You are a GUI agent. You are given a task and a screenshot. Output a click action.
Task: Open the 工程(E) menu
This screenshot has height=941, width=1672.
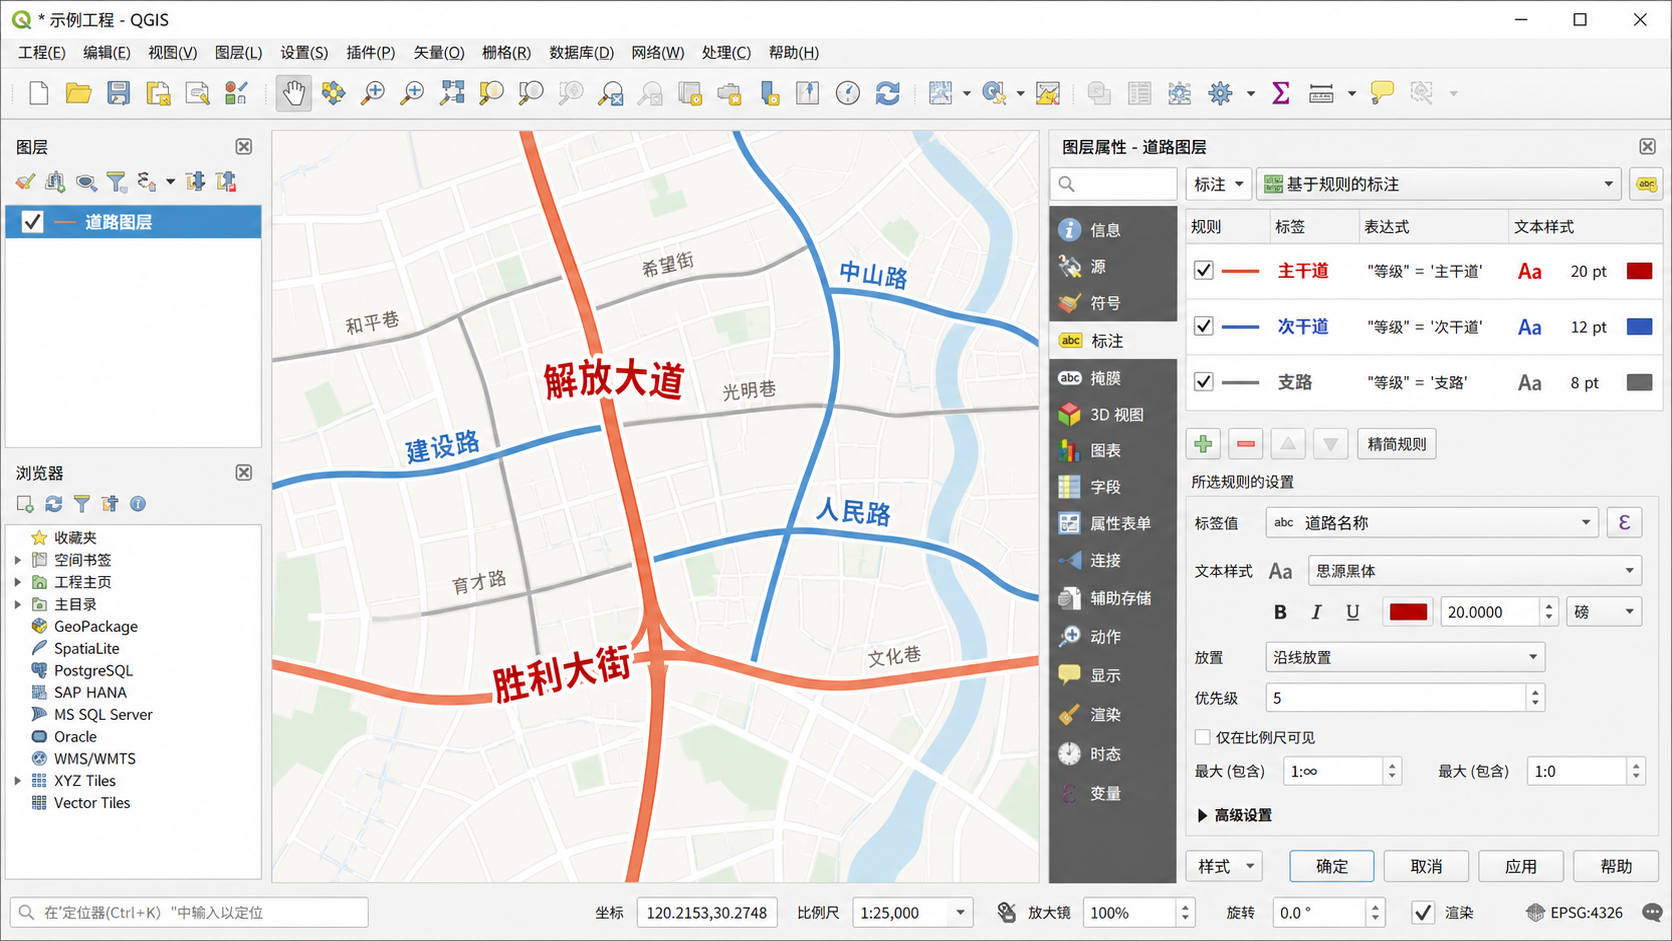[41, 52]
